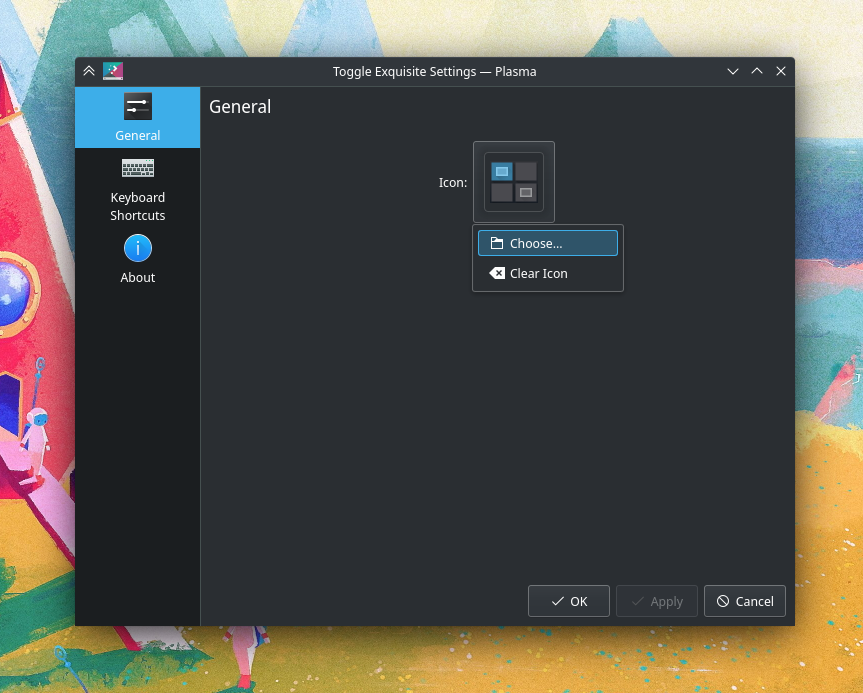Close the Toggle Exquisite Settings window
This screenshot has width=863, height=693.
(780, 72)
